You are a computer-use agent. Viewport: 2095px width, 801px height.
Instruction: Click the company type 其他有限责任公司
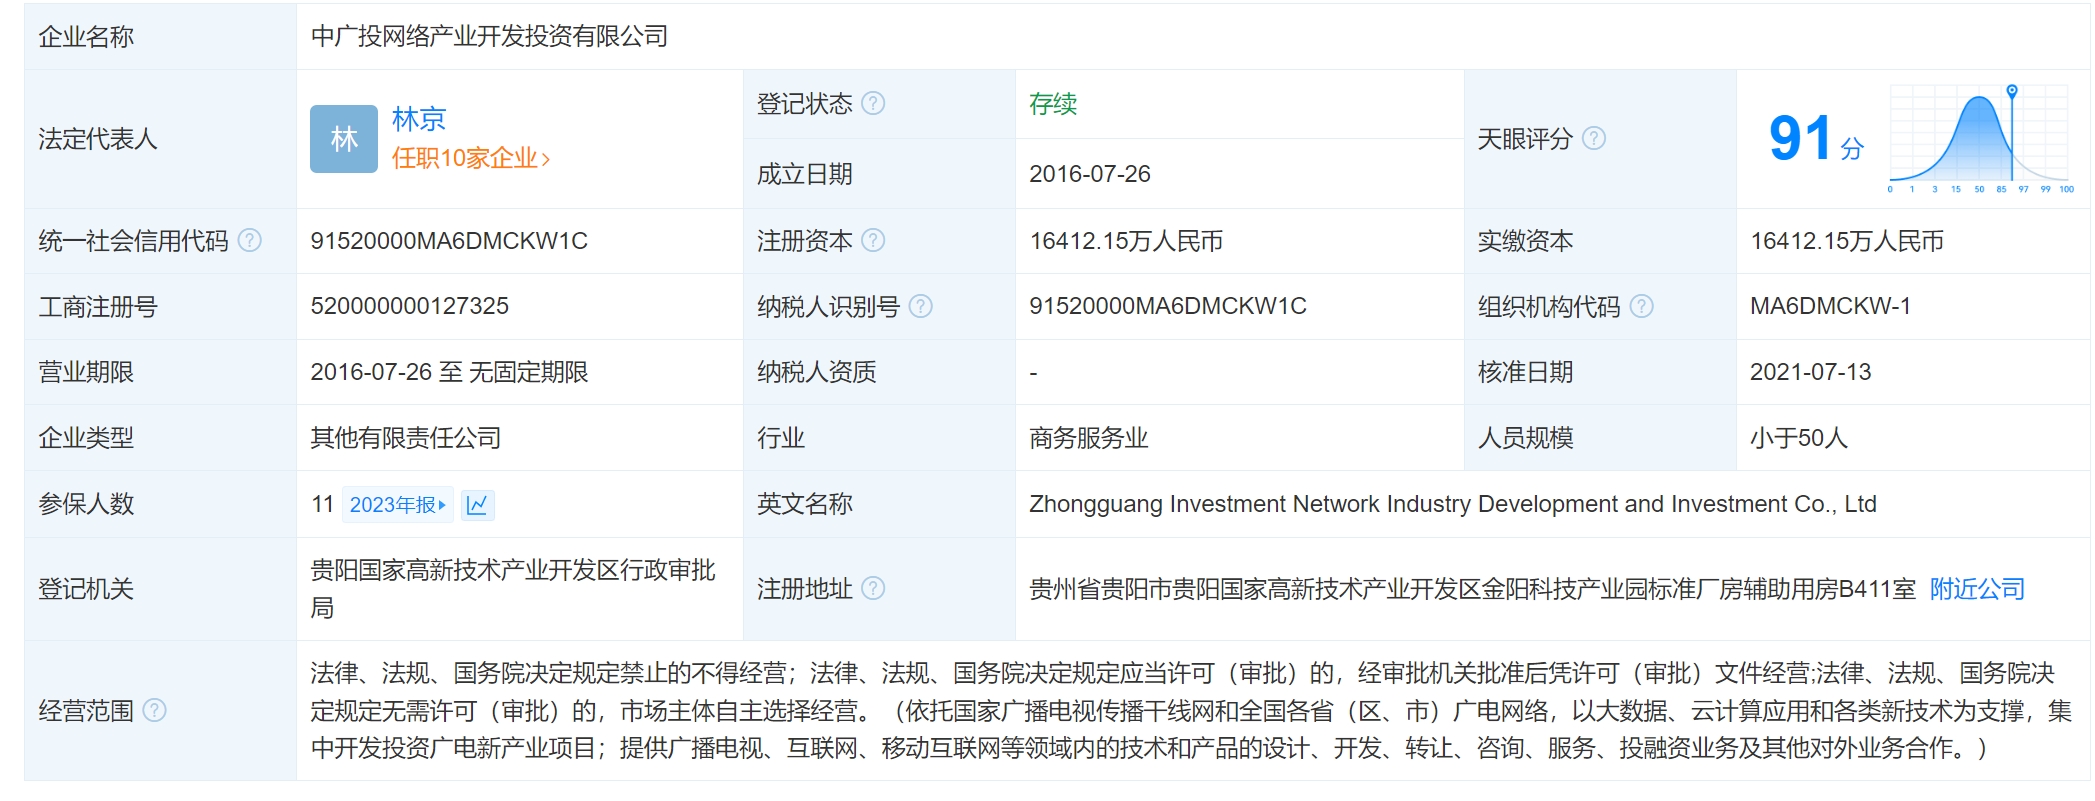[x=406, y=438]
